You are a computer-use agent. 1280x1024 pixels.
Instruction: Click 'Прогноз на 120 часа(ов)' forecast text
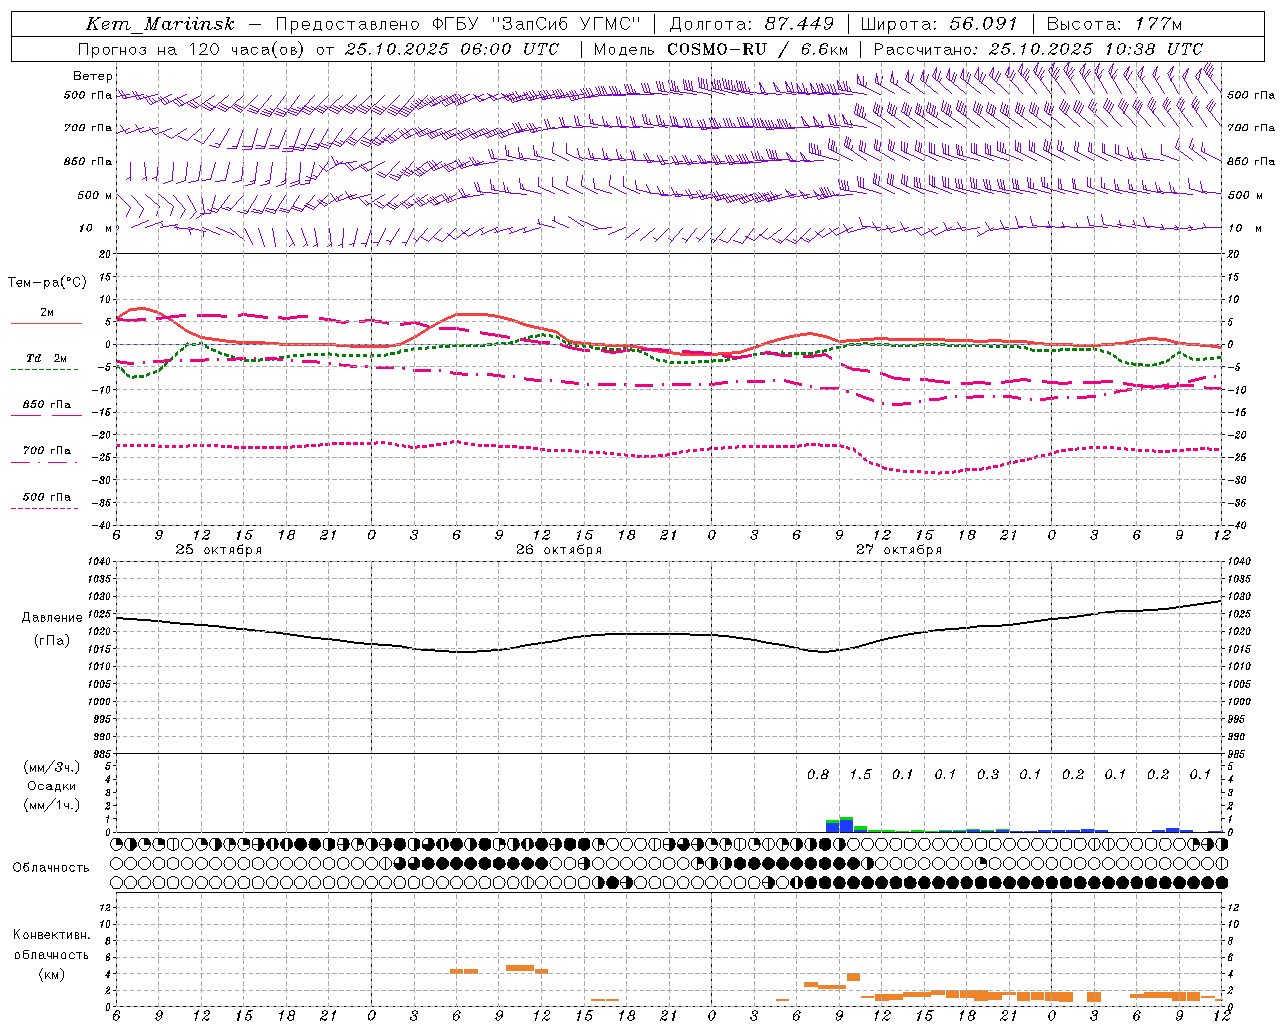(x=191, y=49)
